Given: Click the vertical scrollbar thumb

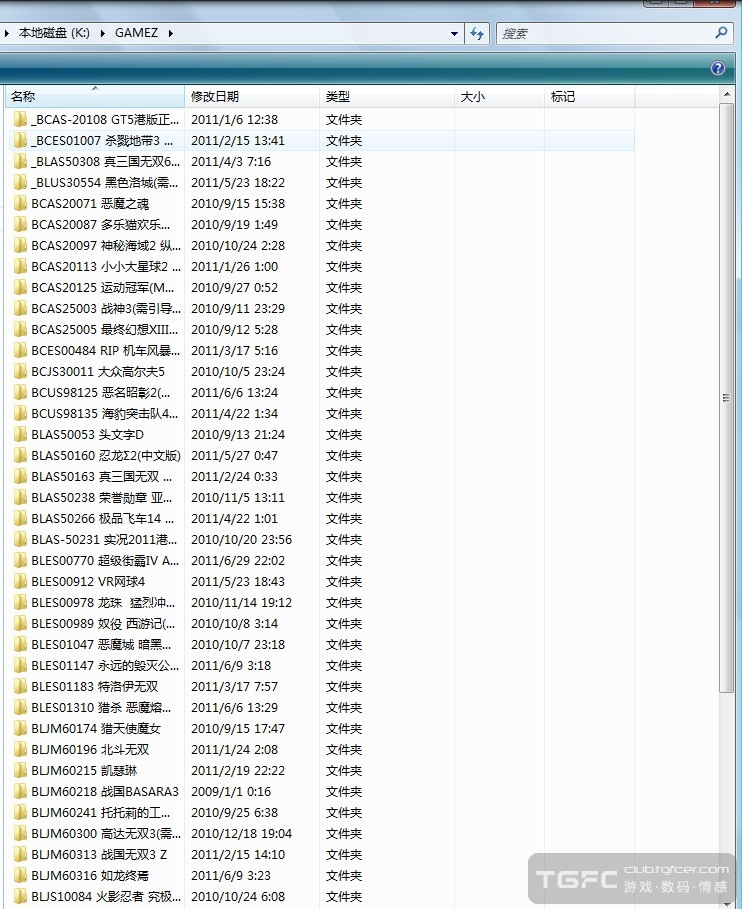Looking at the screenshot, I should pyautogui.click(x=727, y=397).
